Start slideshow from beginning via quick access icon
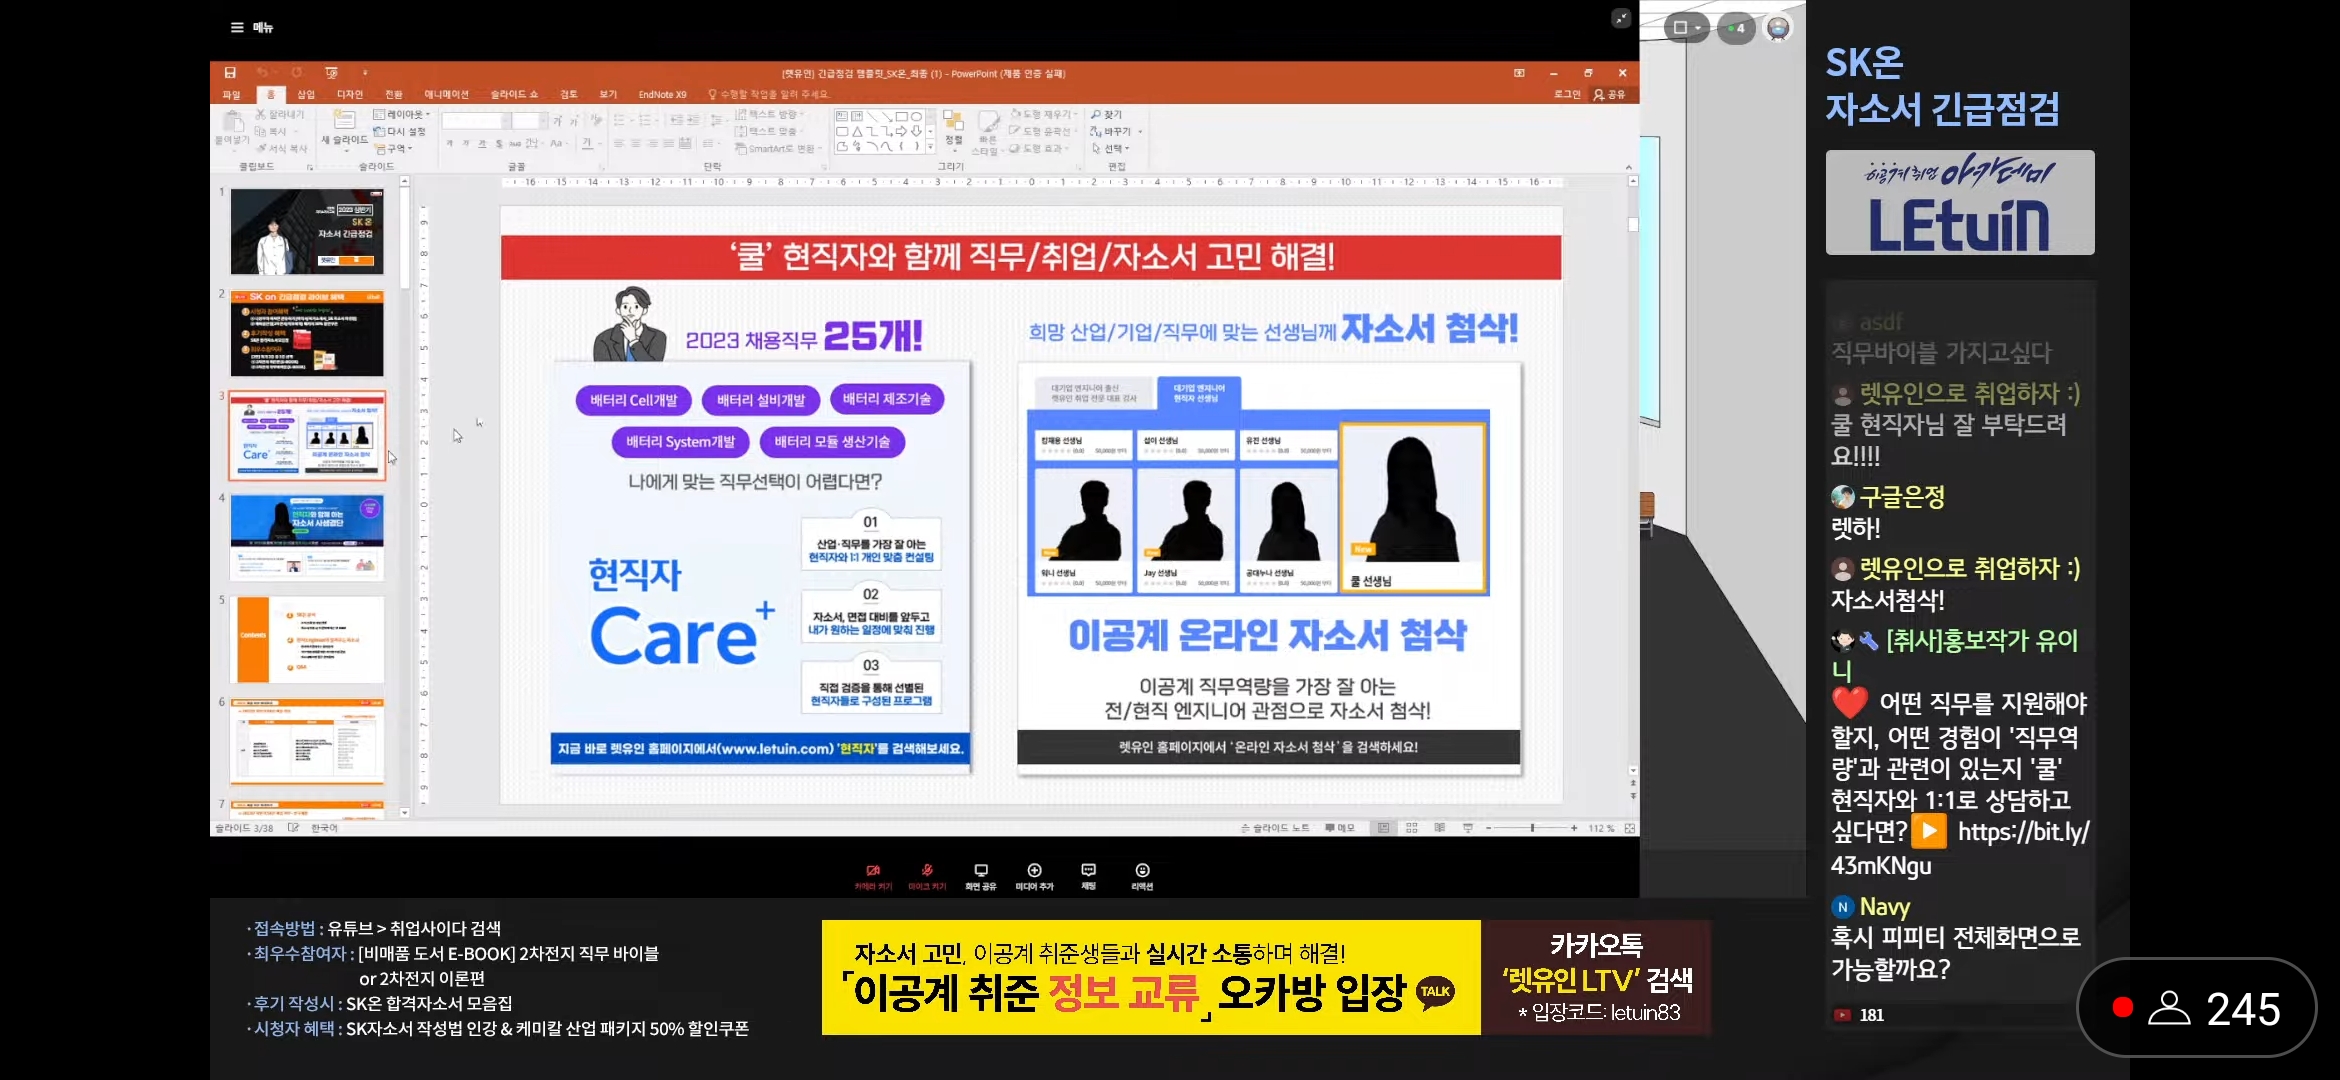 point(331,73)
